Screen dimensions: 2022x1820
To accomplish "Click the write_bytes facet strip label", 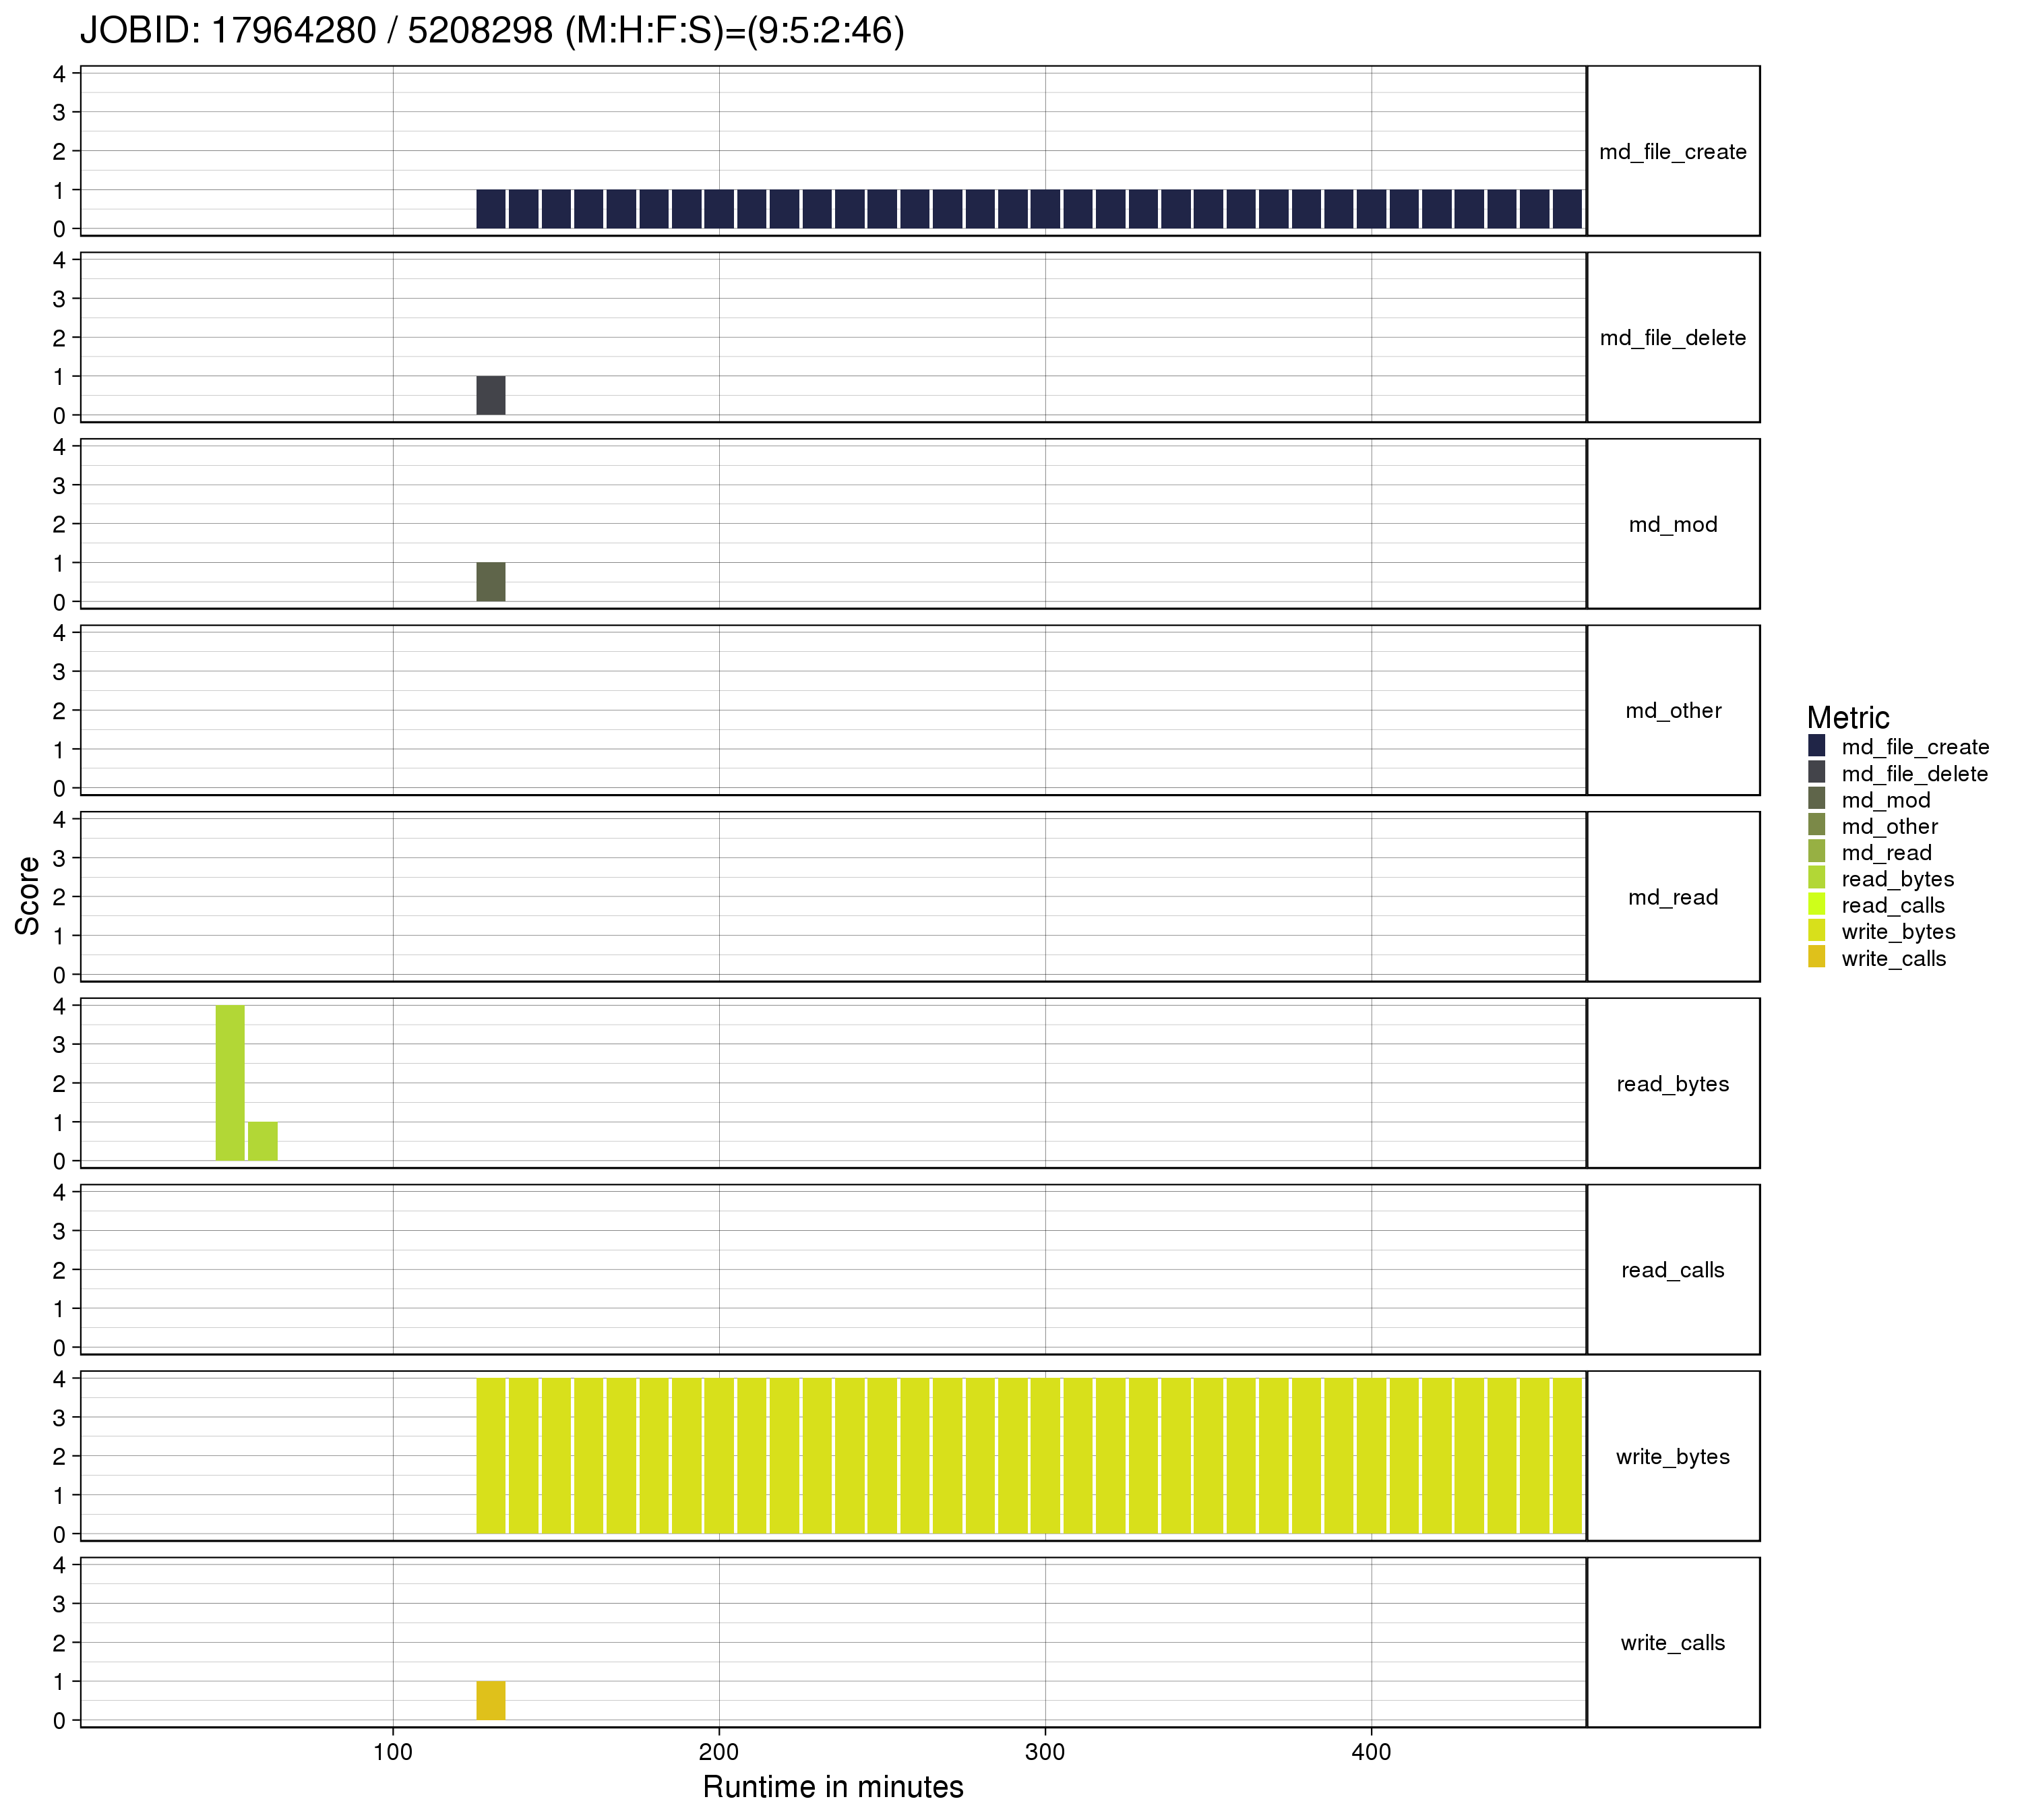I will (1672, 1456).
